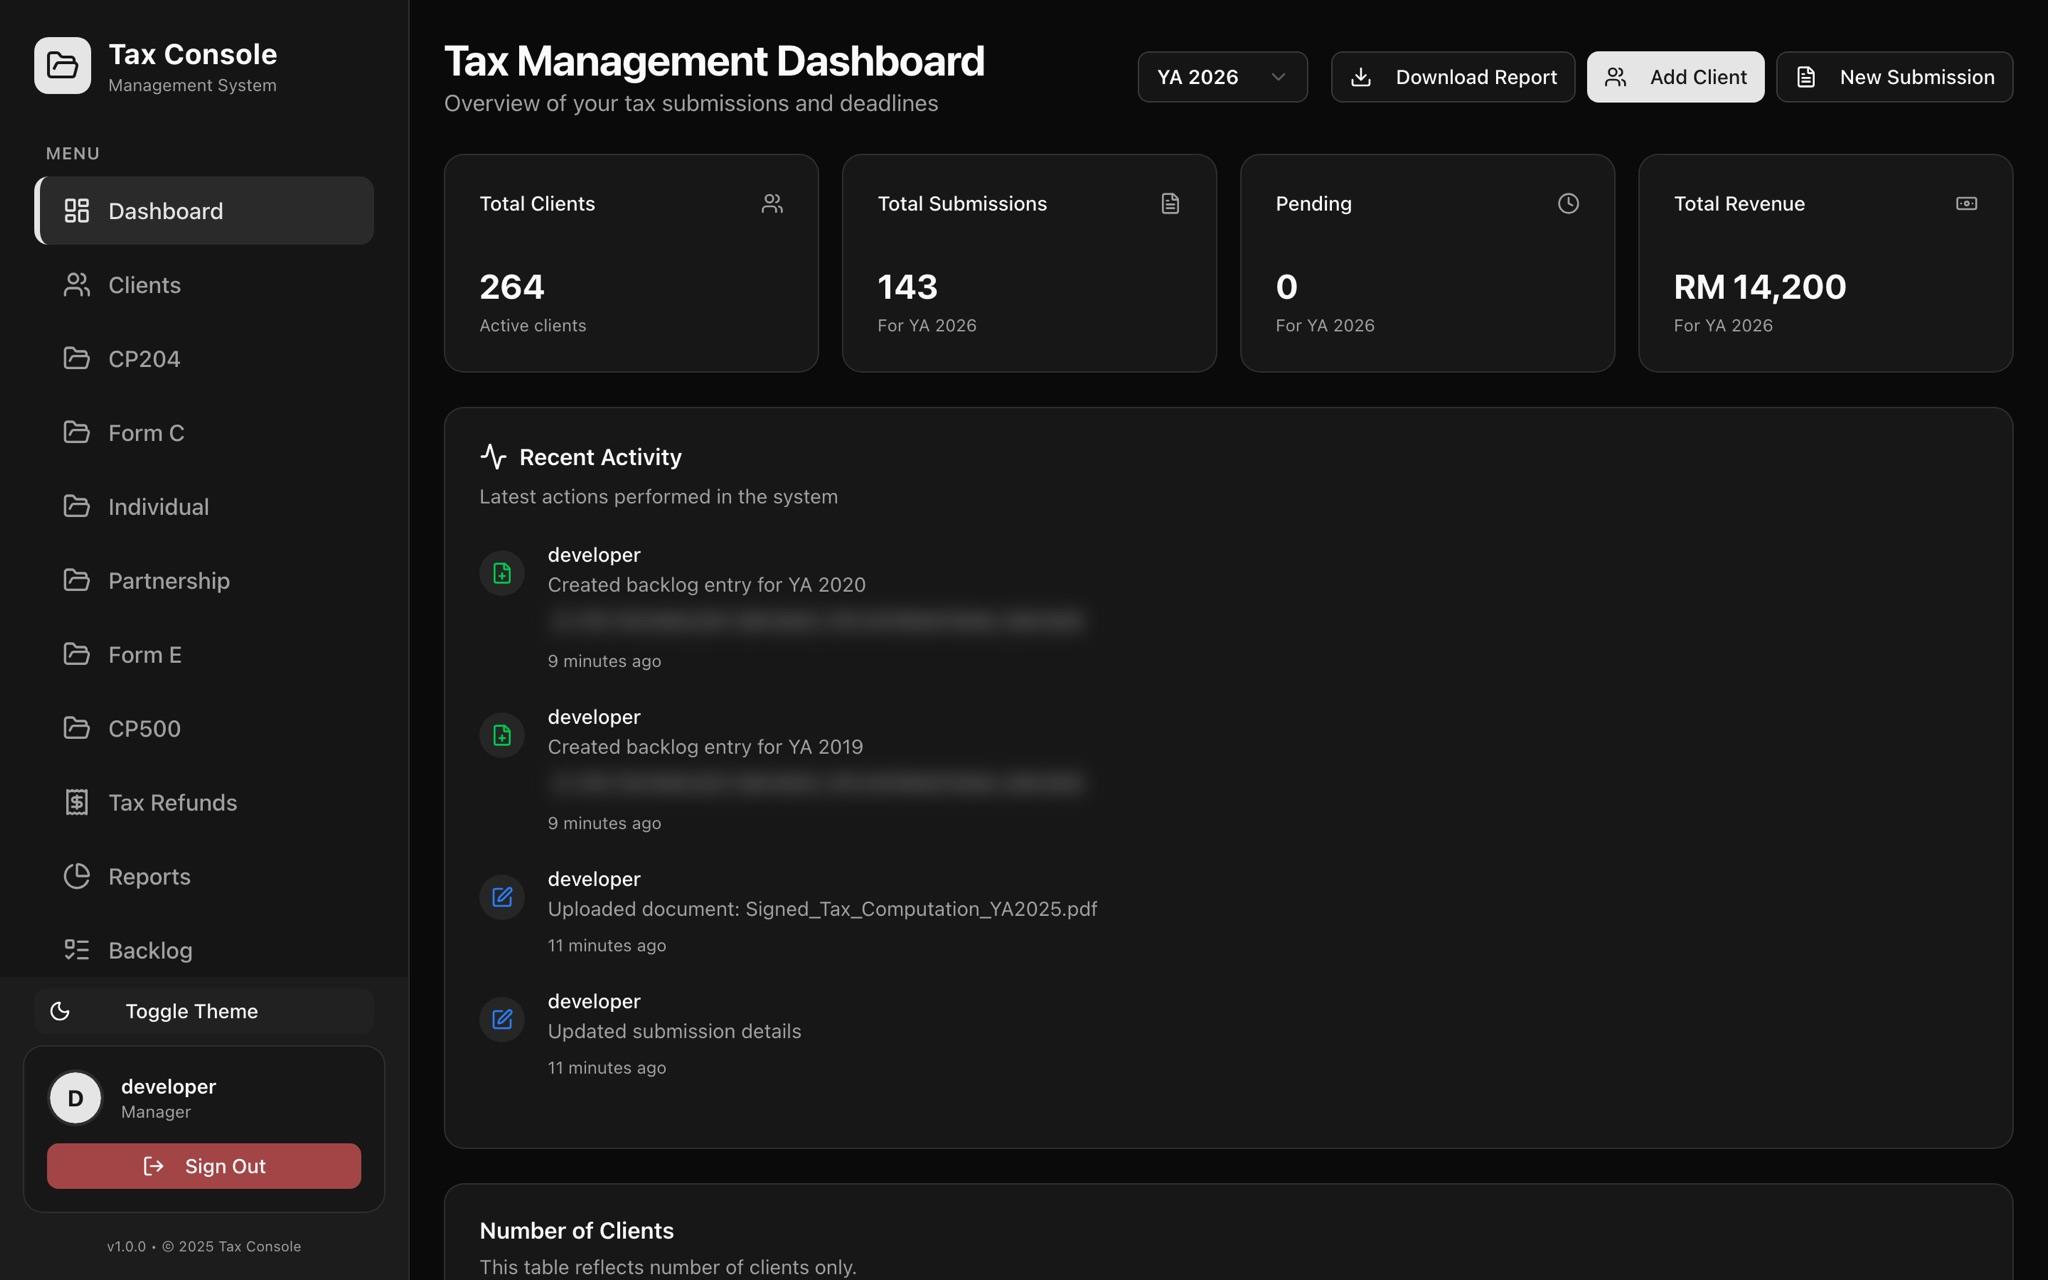The height and width of the screenshot is (1280, 2048).
Task: Click the Tax Console folder logo
Action: (x=62, y=65)
